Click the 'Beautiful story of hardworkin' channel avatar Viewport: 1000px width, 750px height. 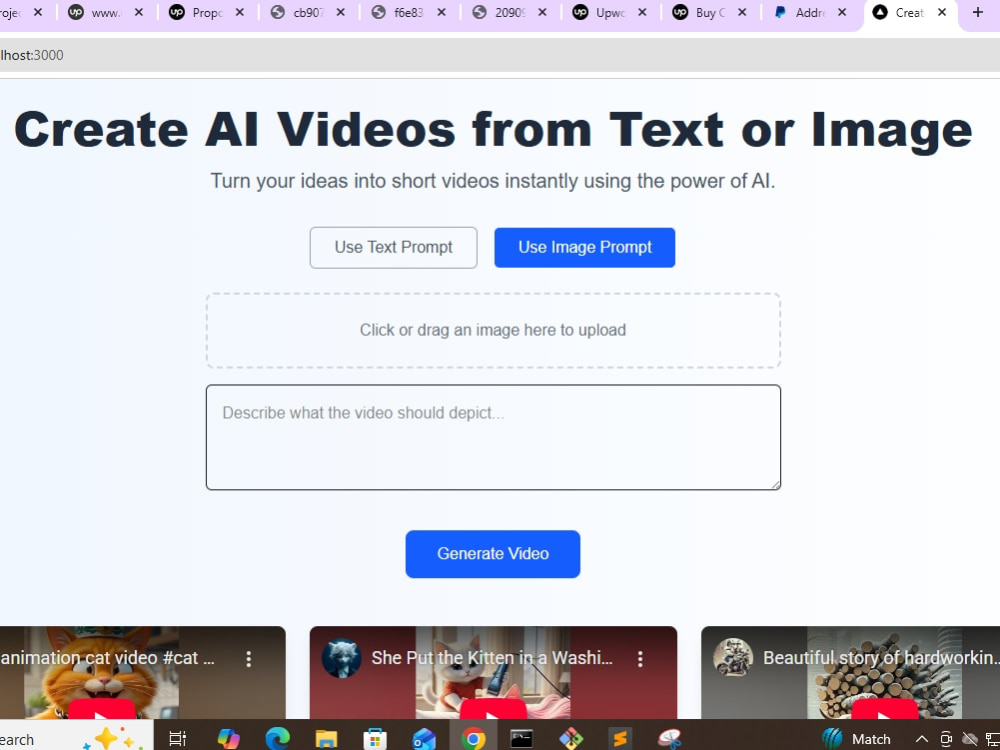coord(733,658)
